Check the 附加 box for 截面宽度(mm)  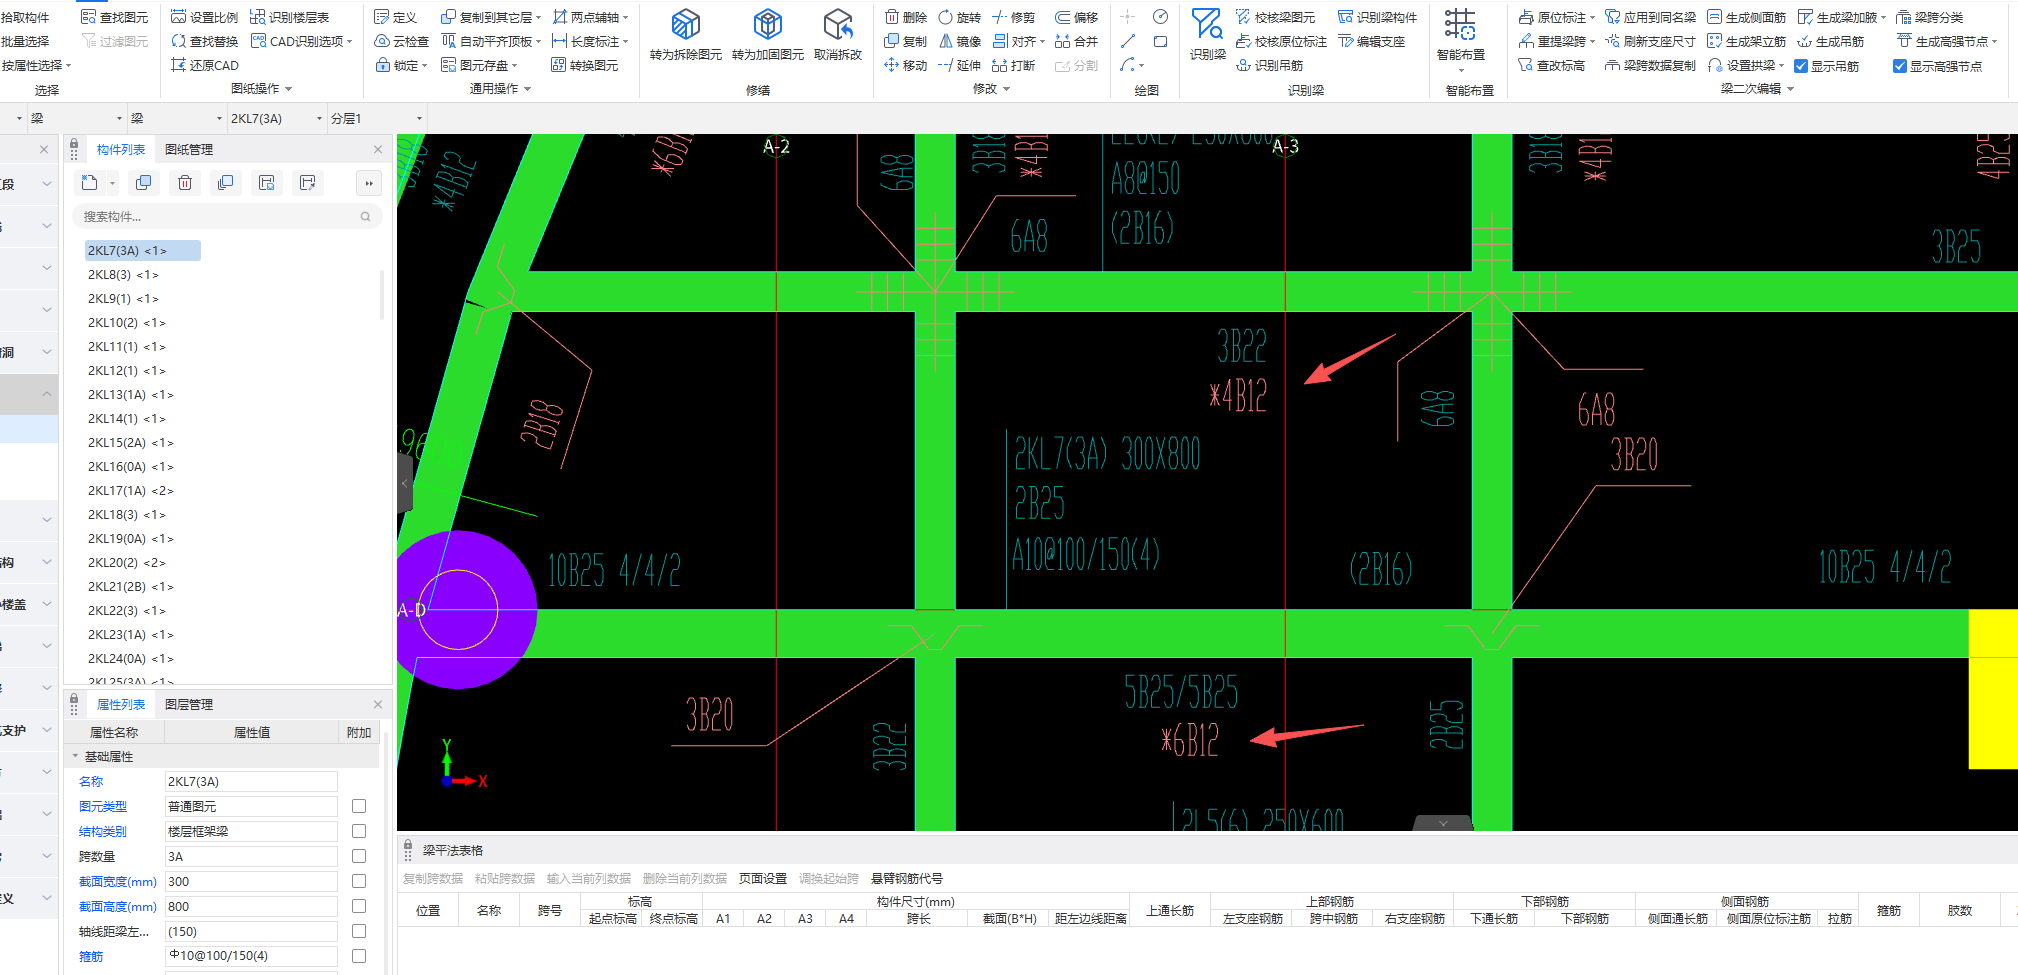pos(359,881)
